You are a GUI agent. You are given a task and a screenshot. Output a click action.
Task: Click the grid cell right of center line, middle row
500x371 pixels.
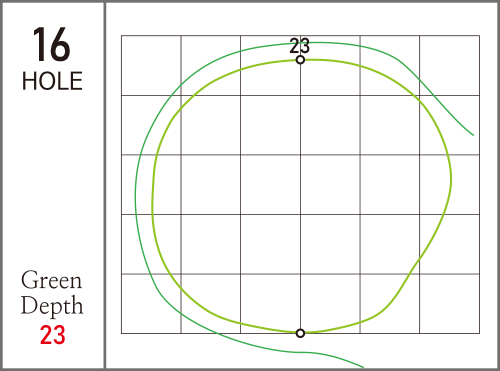(330, 184)
